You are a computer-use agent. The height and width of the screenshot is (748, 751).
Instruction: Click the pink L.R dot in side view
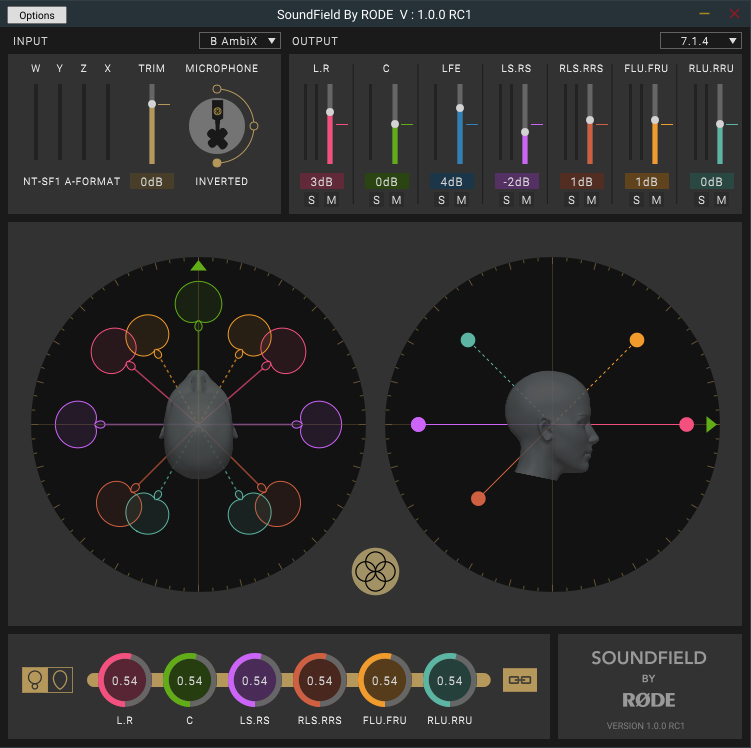[x=686, y=424]
